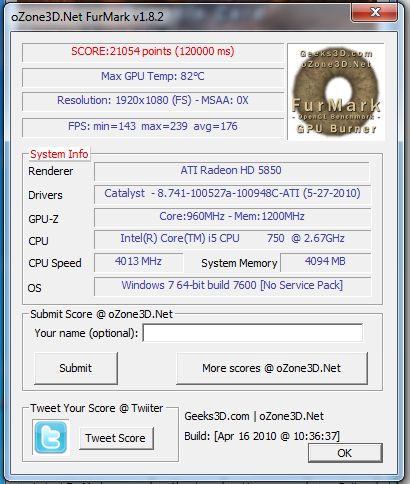
Task: Focus the Your name input field
Action: coord(253,333)
